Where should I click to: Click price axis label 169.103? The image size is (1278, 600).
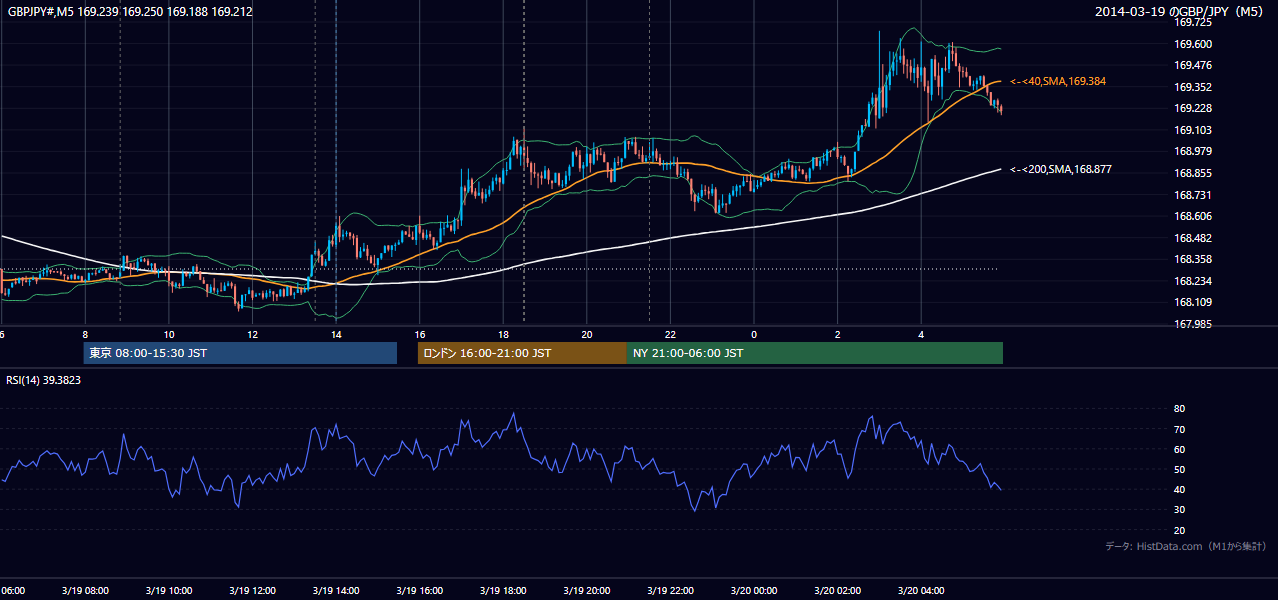pos(1193,130)
